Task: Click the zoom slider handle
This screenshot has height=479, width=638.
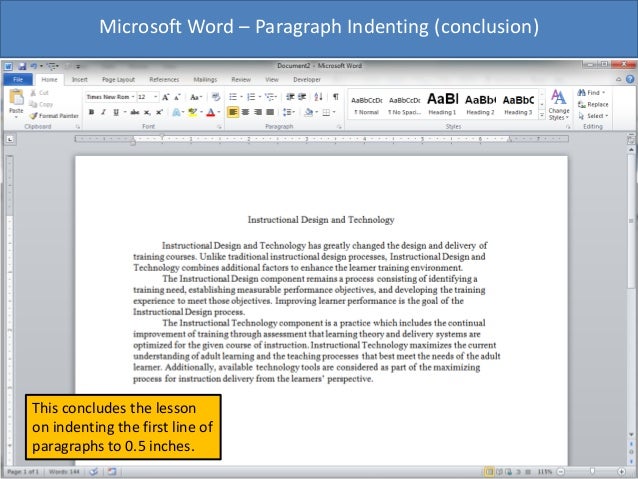Action: (592, 471)
